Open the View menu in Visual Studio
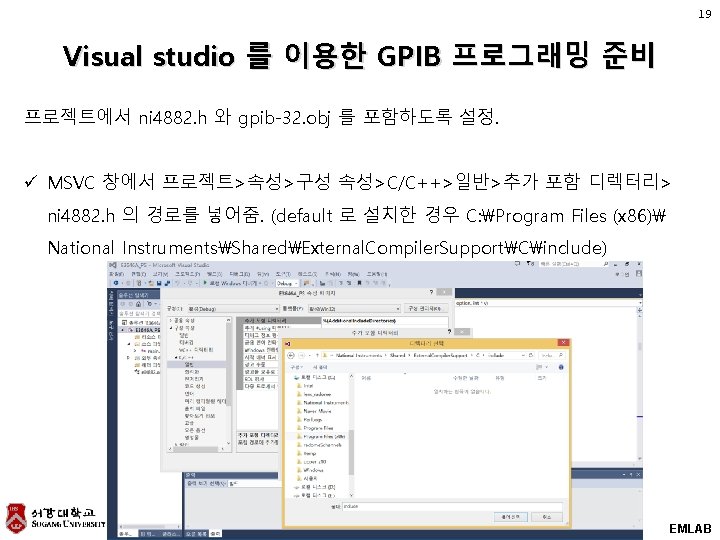The width and height of the screenshot is (720, 540). tap(160, 274)
